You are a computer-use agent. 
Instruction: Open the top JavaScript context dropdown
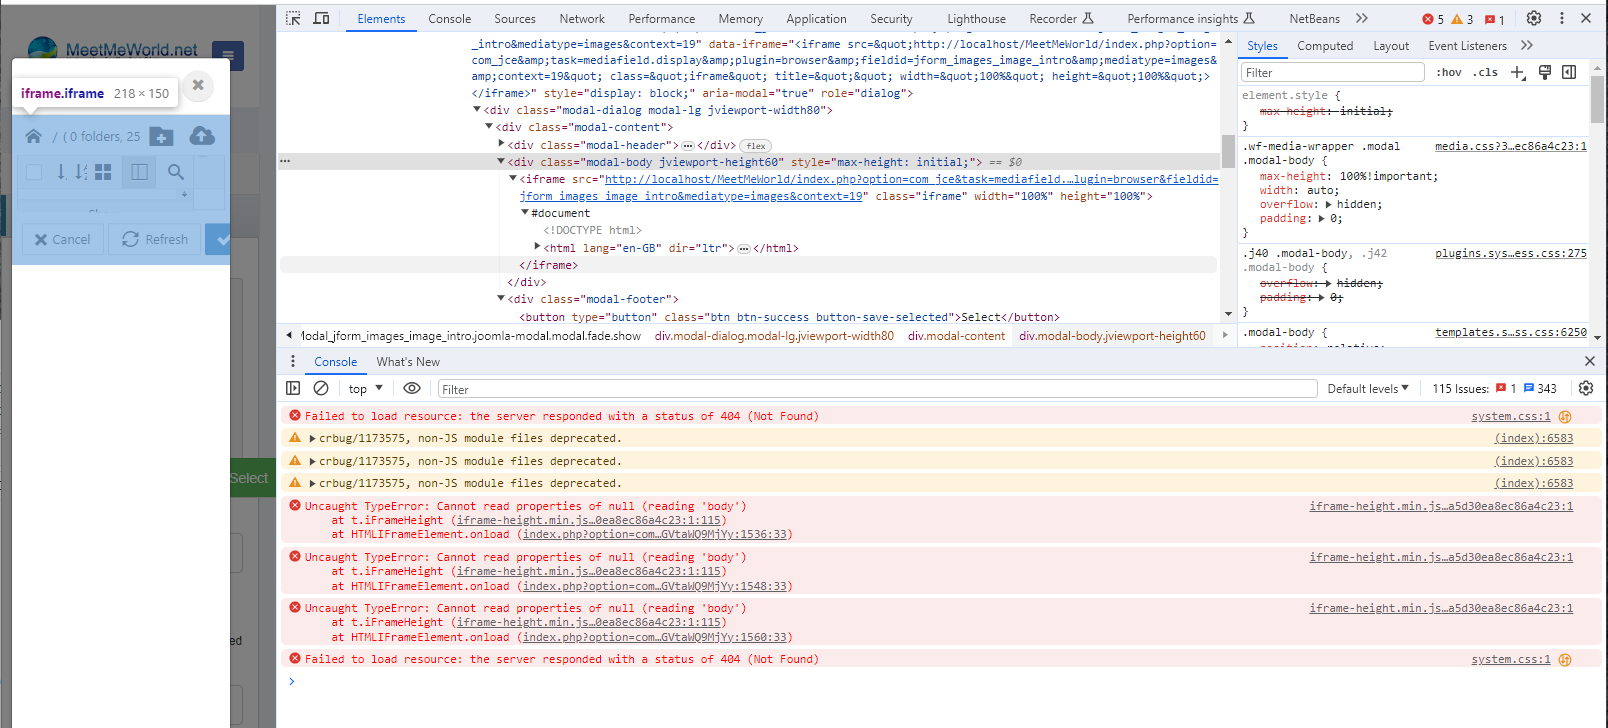365,389
